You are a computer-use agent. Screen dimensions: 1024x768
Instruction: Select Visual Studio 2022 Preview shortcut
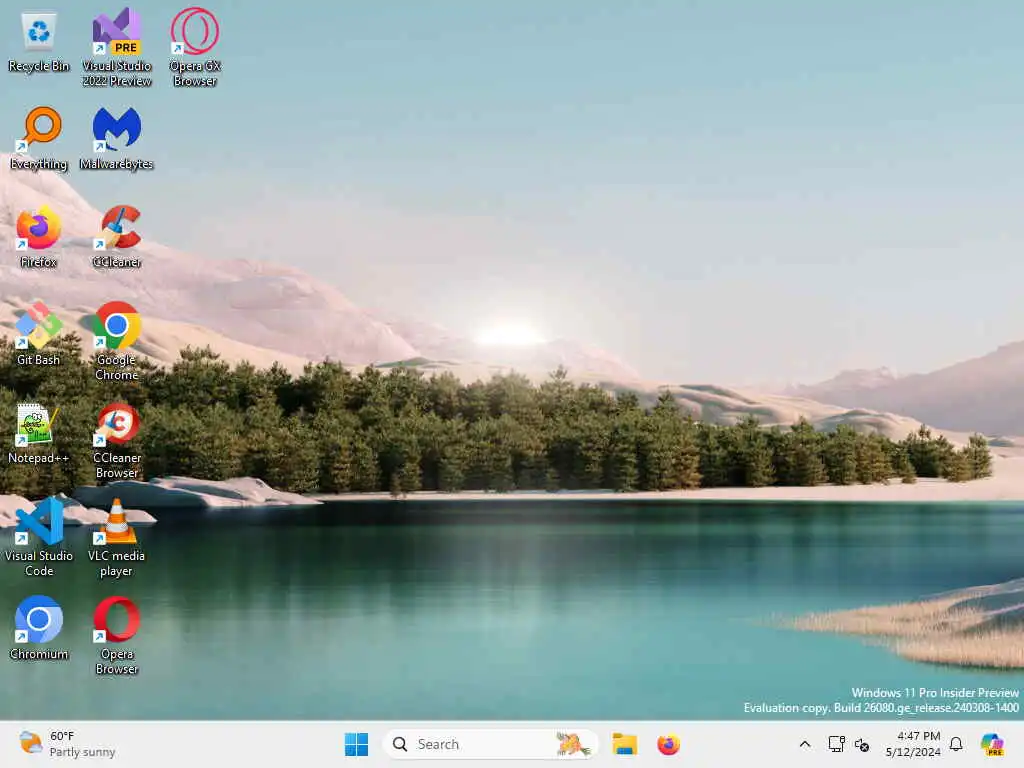(x=117, y=47)
